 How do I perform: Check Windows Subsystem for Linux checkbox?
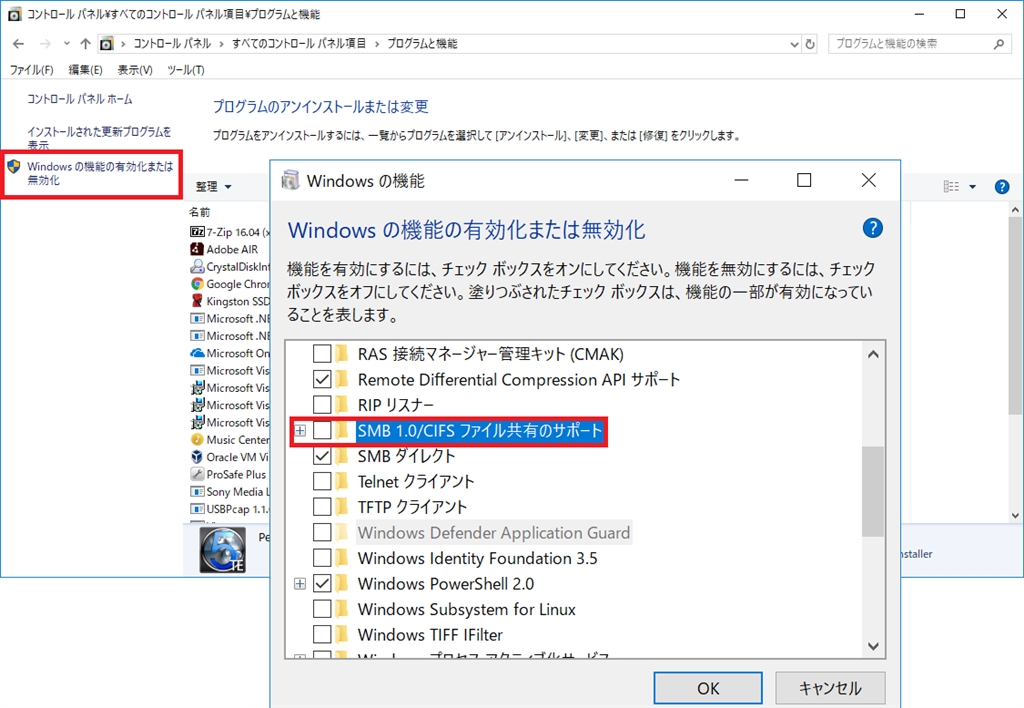pos(322,609)
